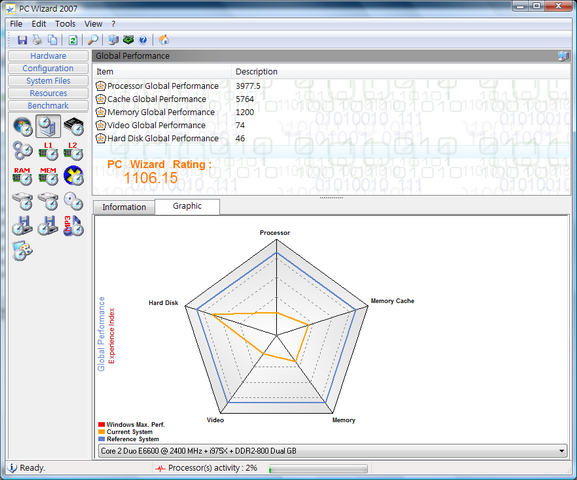Viewport: 577px width, 480px height.
Task: Click the processor activity progress bar
Action: coord(318,469)
